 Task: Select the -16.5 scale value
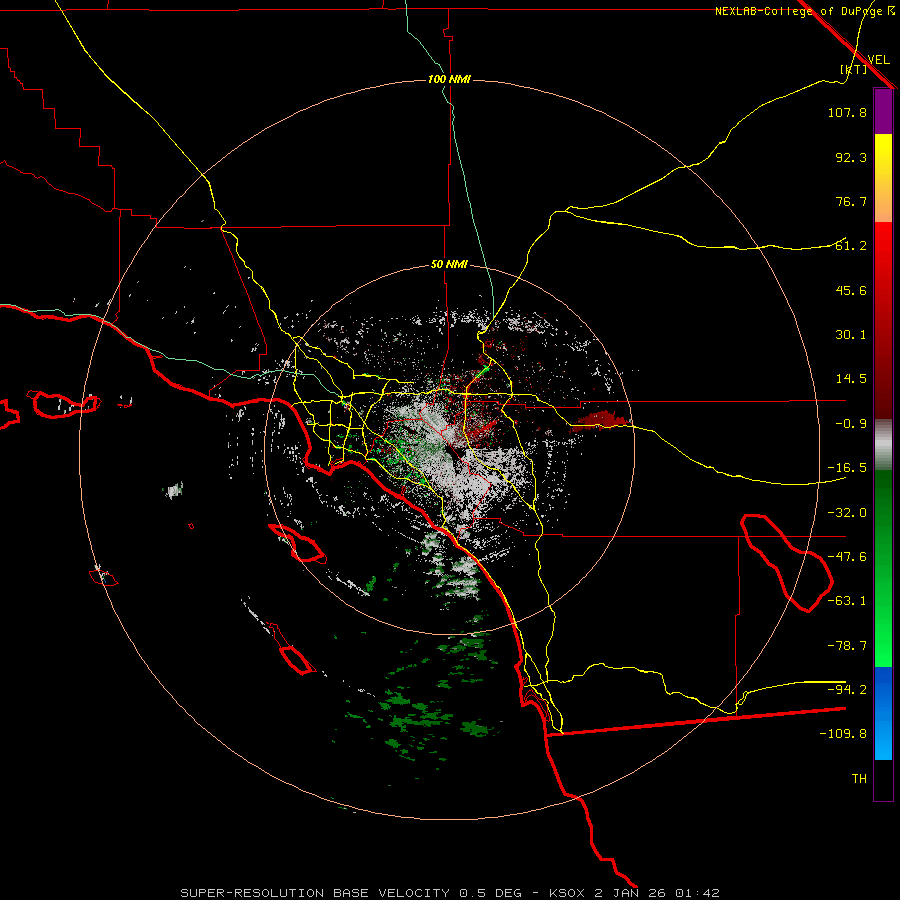coord(847,468)
